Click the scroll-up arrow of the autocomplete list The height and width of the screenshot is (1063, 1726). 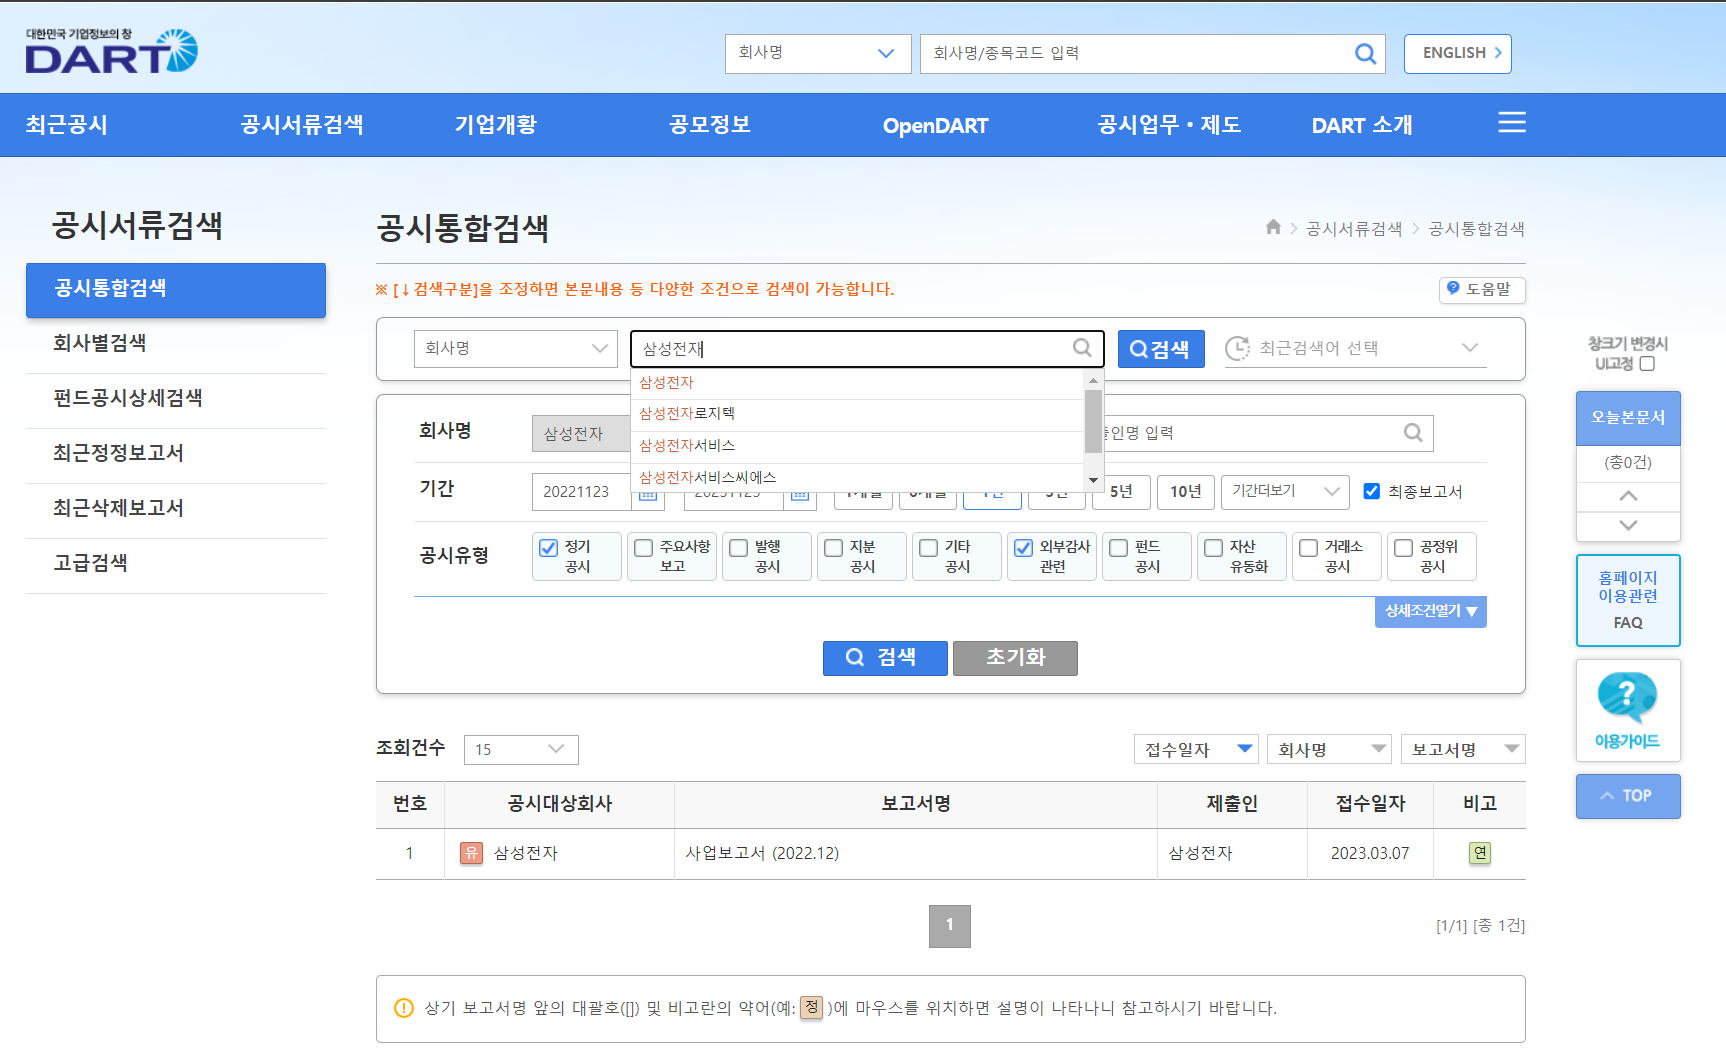pyautogui.click(x=1093, y=380)
